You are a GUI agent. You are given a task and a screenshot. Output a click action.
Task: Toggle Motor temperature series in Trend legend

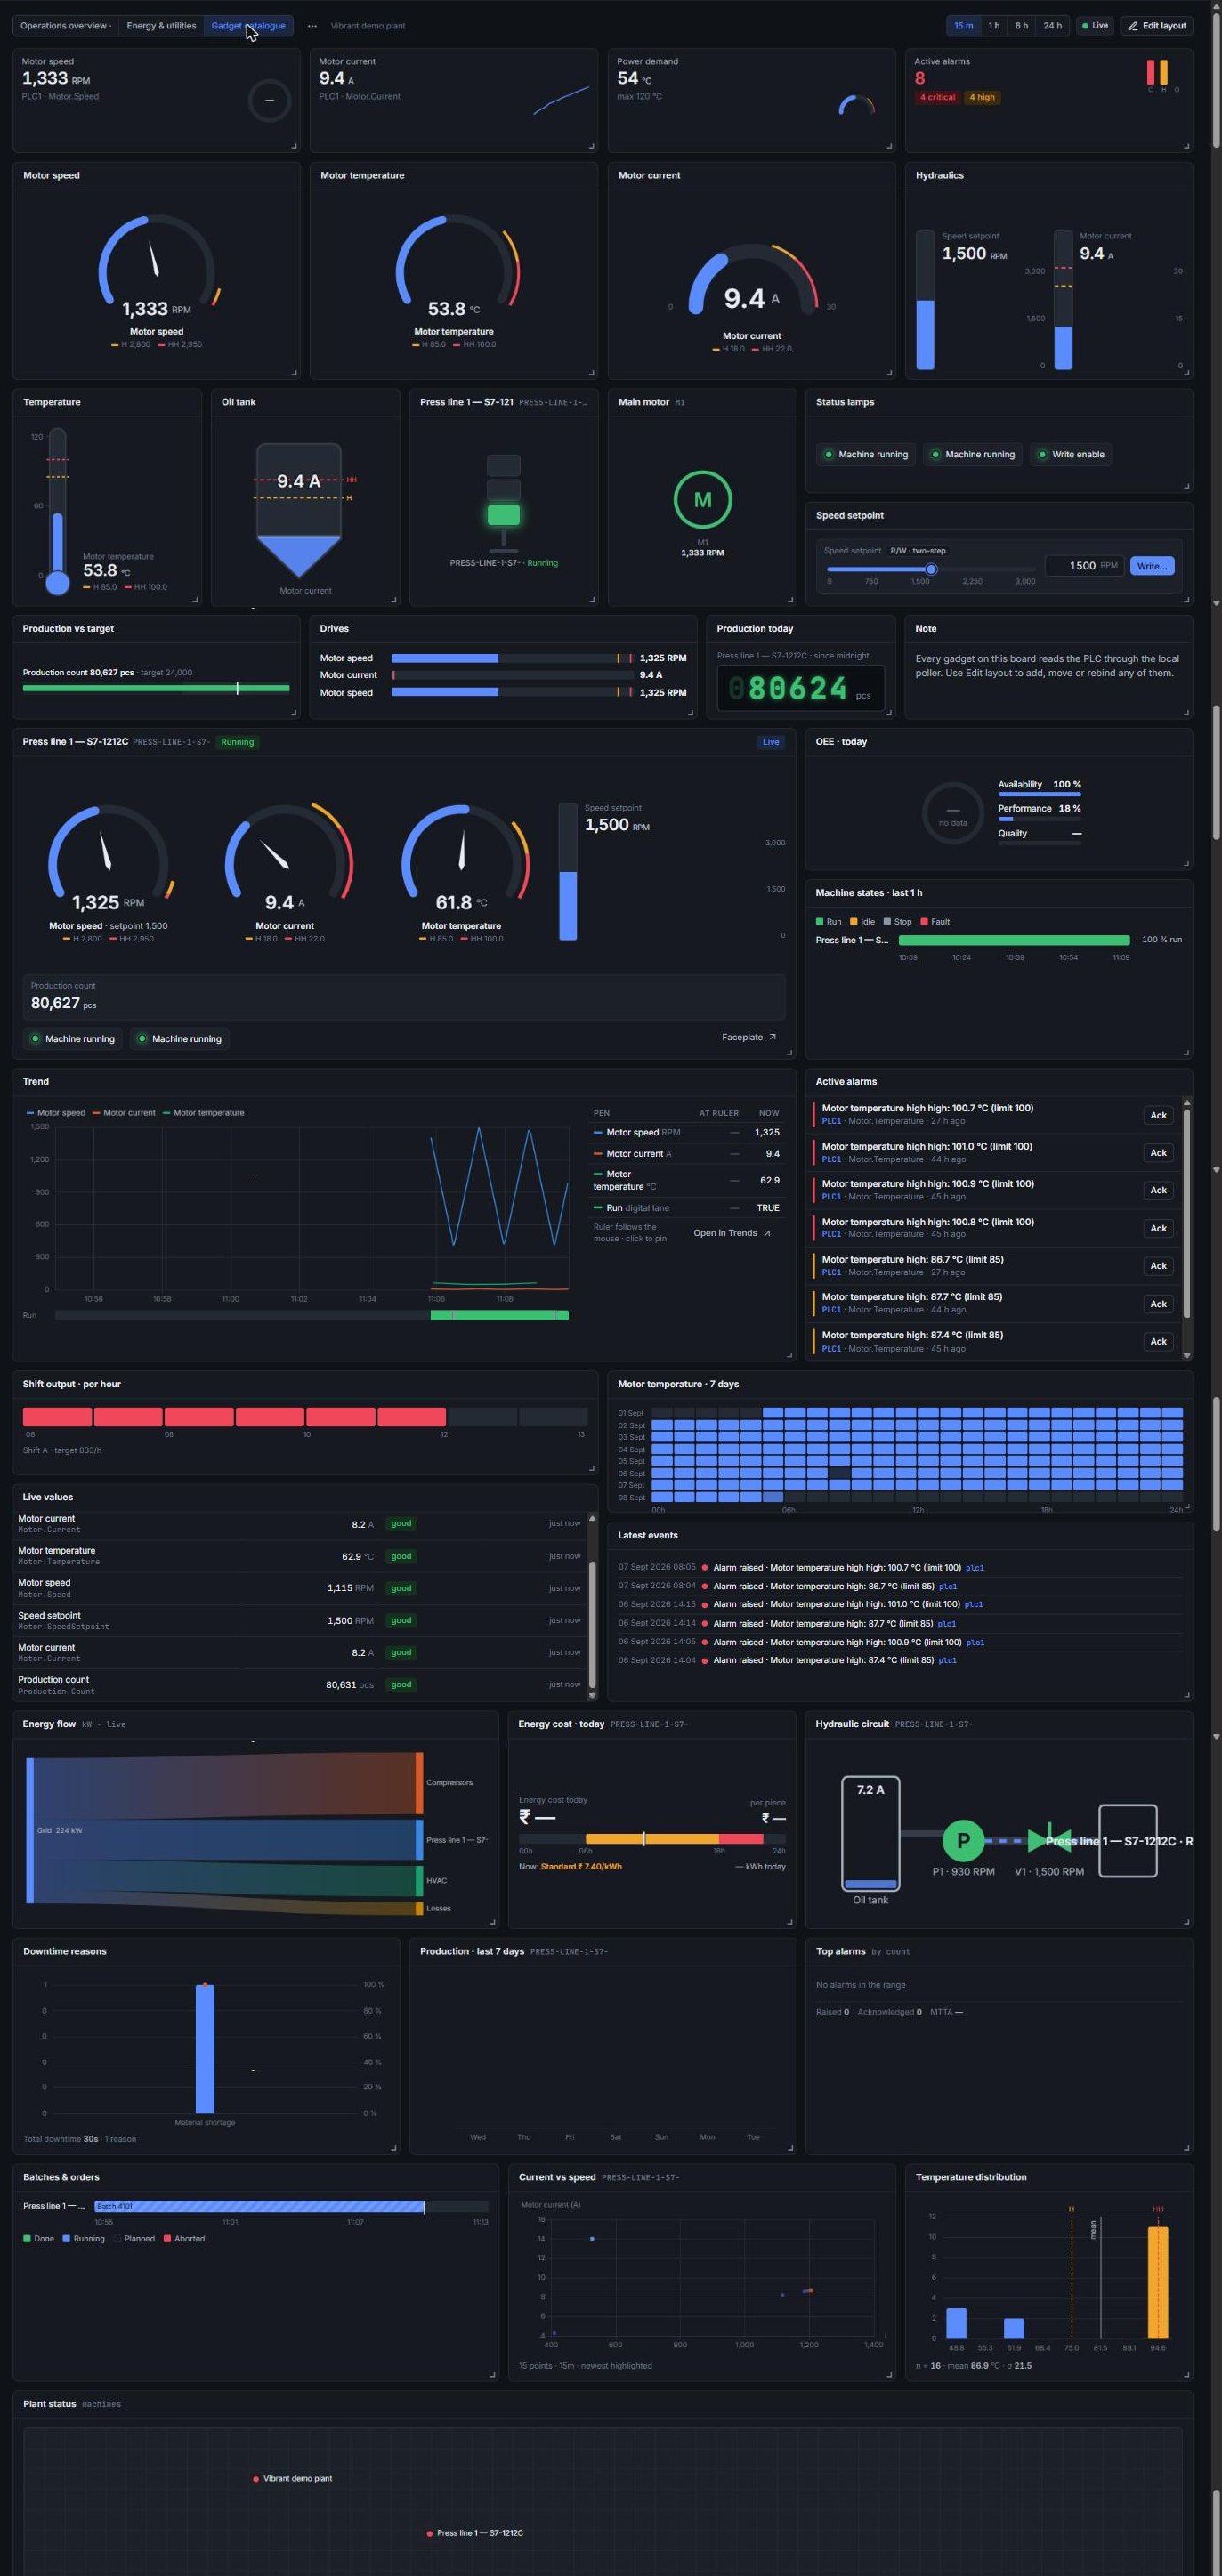pyautogui.click(x=203, y=1113)
